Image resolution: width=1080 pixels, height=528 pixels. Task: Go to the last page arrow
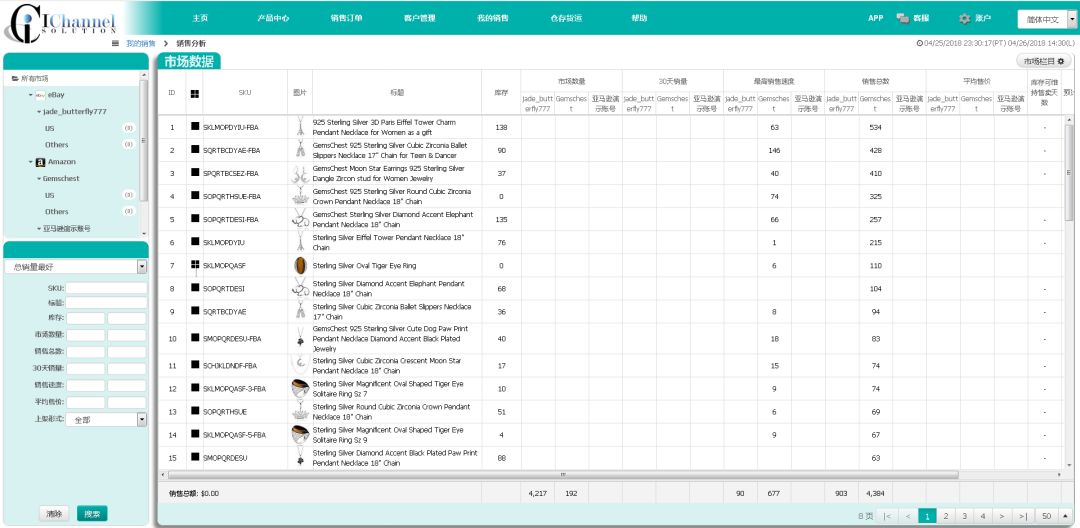tap(1023, 516)
